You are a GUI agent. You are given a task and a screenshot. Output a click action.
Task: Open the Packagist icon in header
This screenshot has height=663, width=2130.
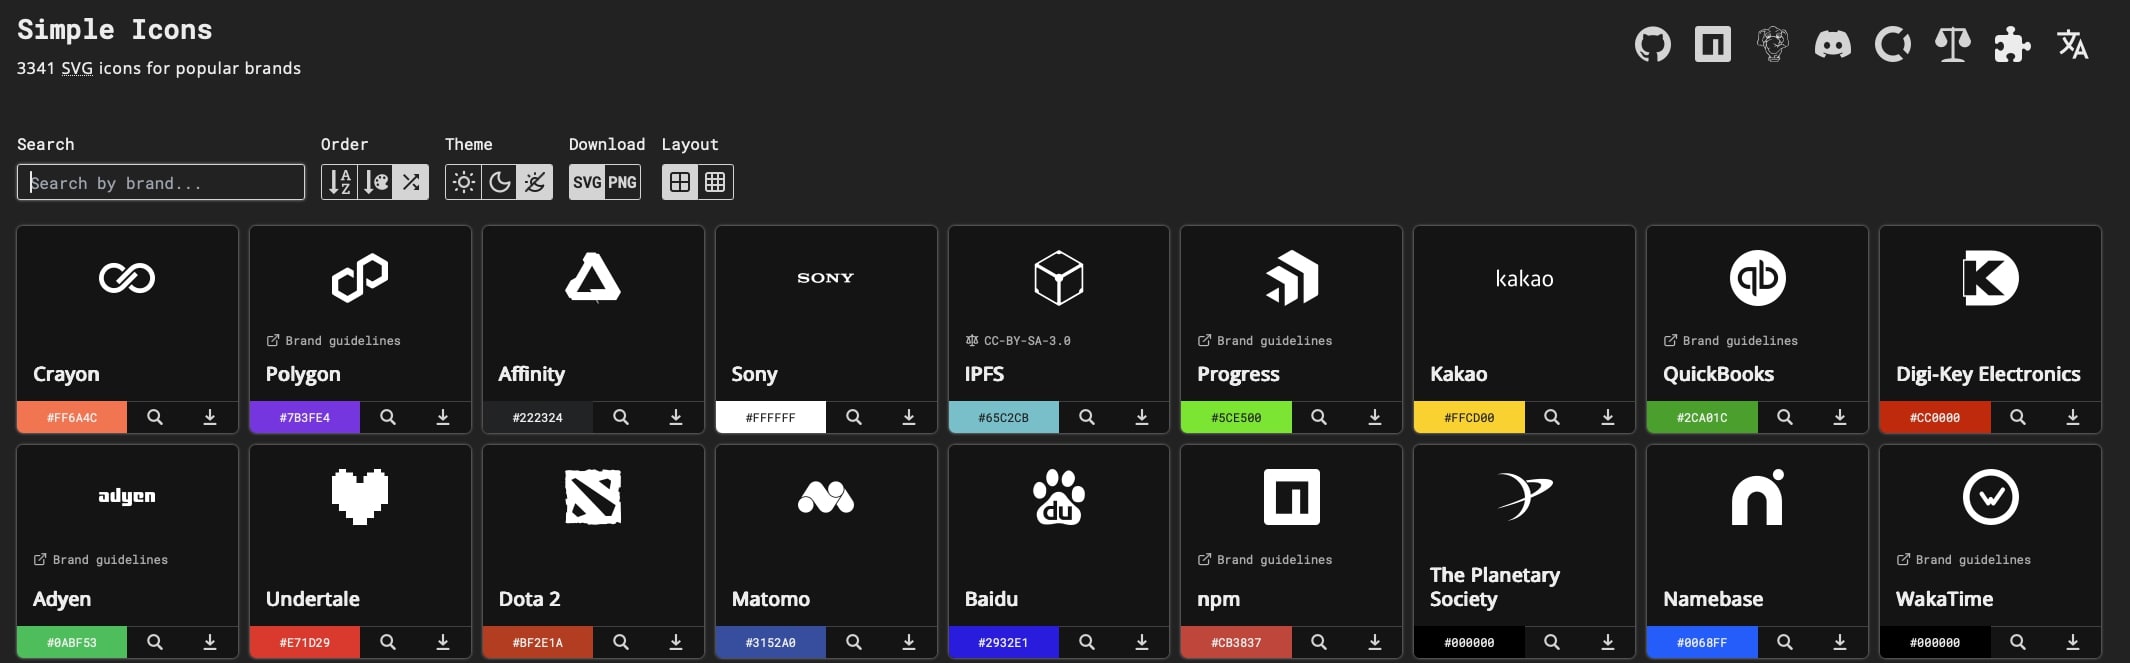(x=1772, y=44)
